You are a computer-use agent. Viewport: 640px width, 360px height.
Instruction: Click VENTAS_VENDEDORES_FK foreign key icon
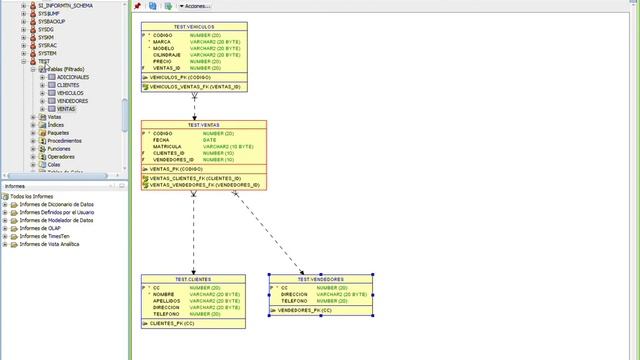click(145, 185)
